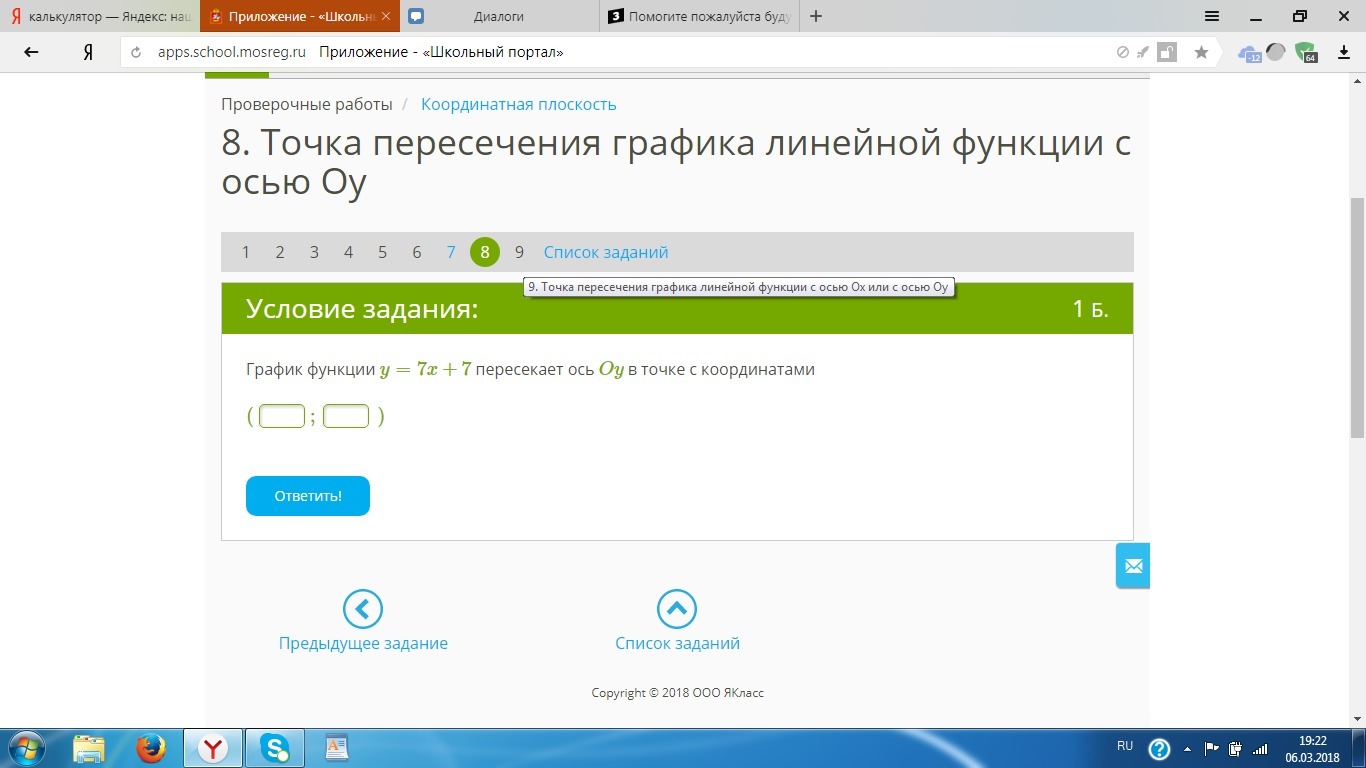Open a new tab with the plus button

click(816, 16)
